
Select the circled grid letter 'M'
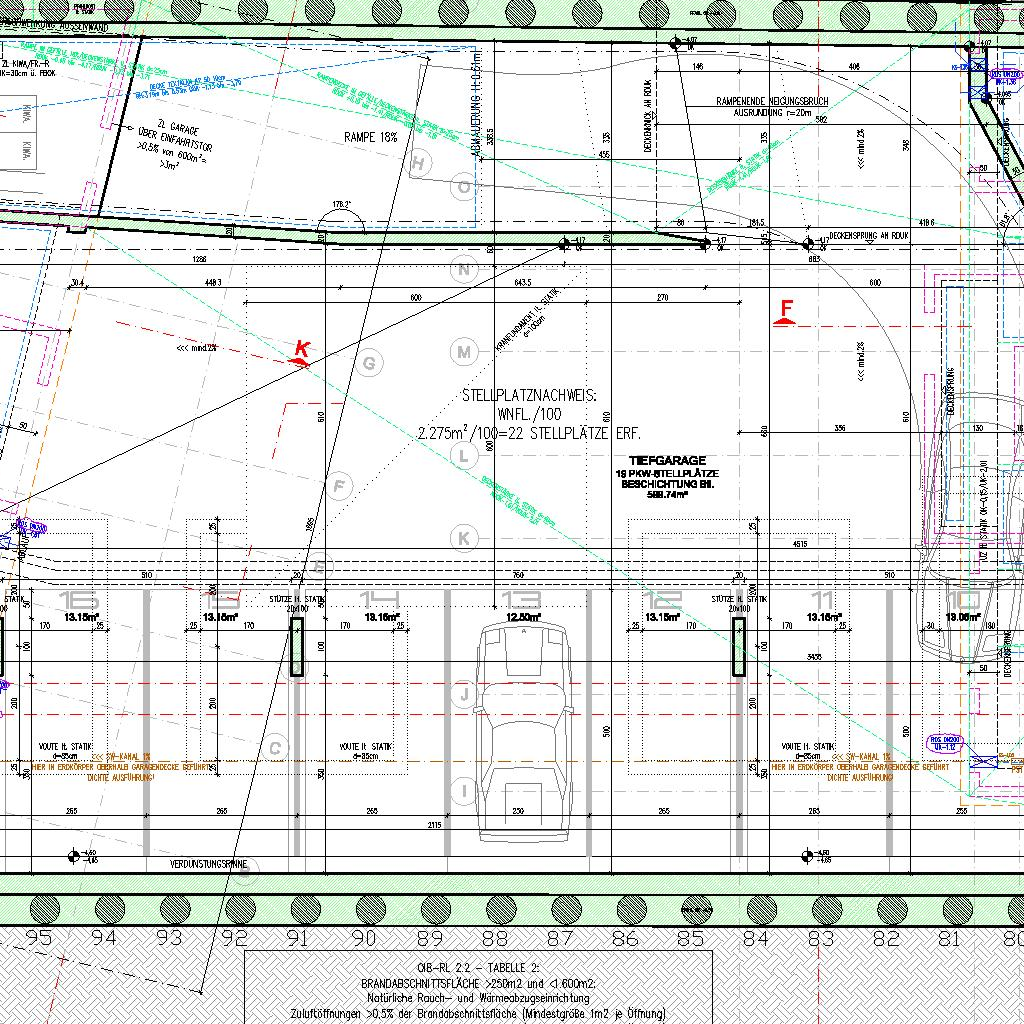pyautogui.click(x=464, y=353)
